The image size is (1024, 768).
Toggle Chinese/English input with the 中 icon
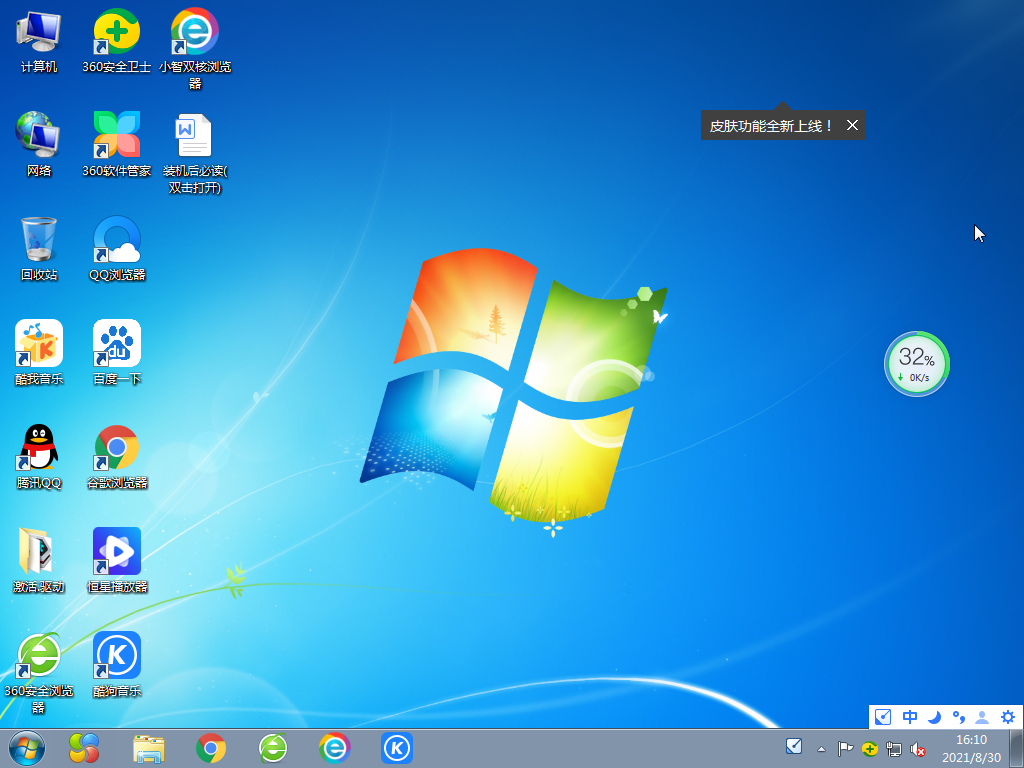click(910, 717)
